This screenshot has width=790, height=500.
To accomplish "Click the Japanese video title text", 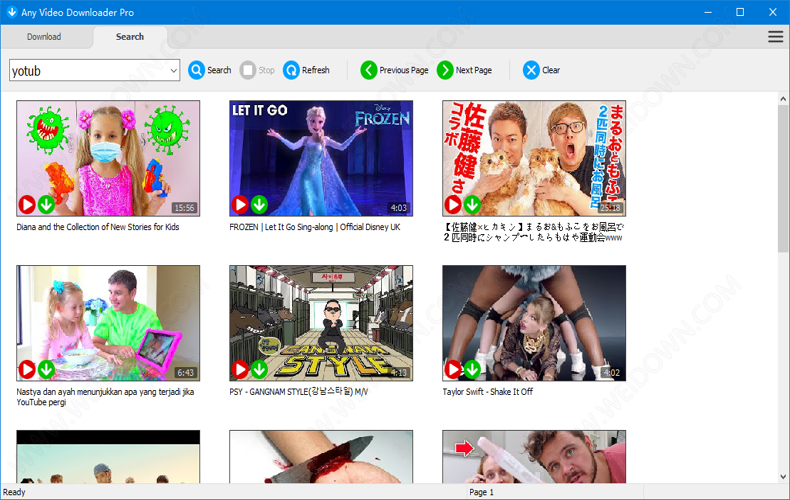I will click(534, 232).
